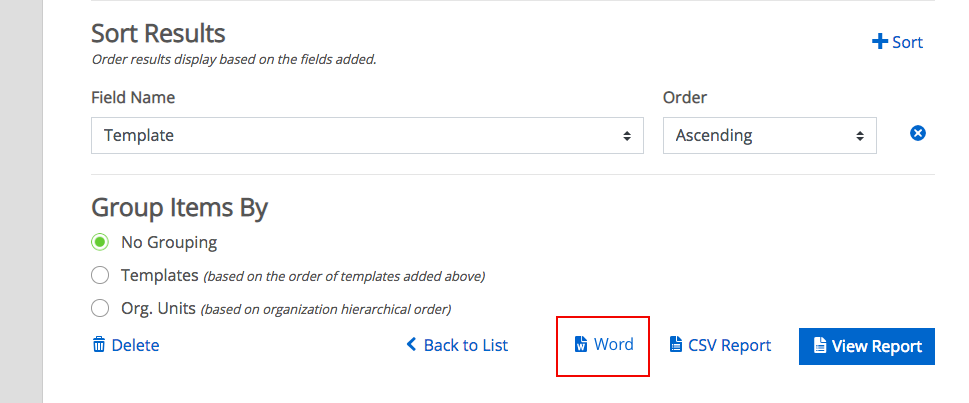Go back using the Back to List text

(x=466, y=345)
